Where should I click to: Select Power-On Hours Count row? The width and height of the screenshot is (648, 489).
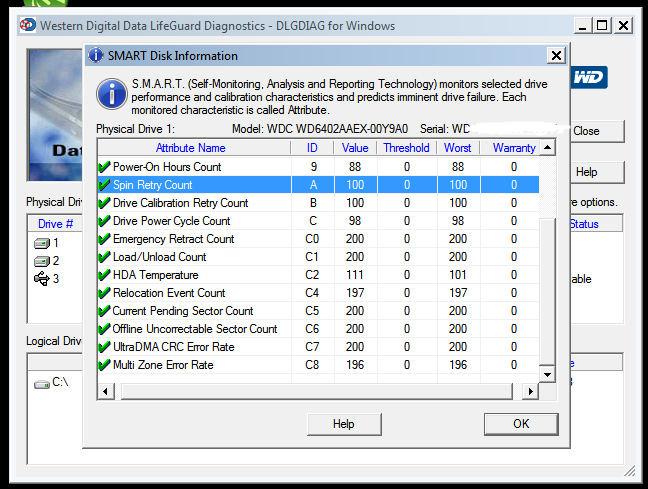(318, 167)
